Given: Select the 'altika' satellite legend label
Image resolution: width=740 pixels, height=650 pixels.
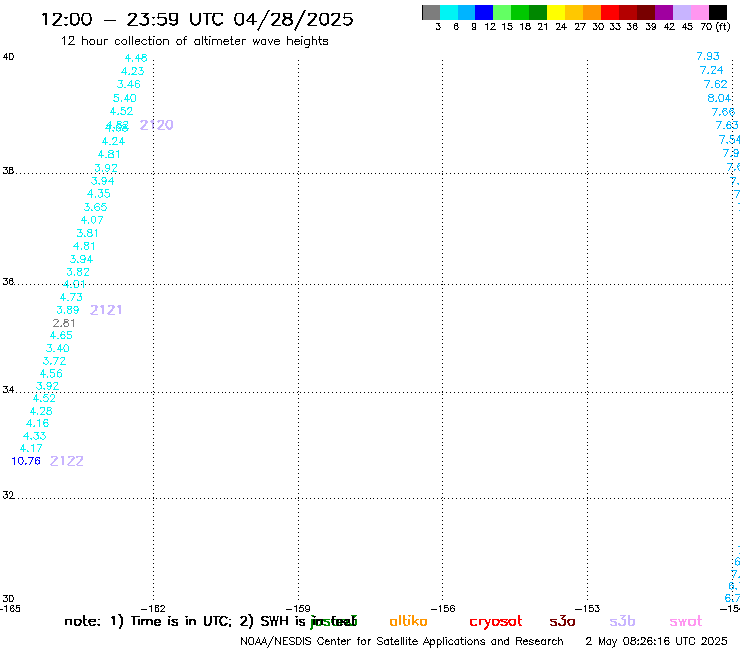Looking at the screenshot, I should 408,621.
